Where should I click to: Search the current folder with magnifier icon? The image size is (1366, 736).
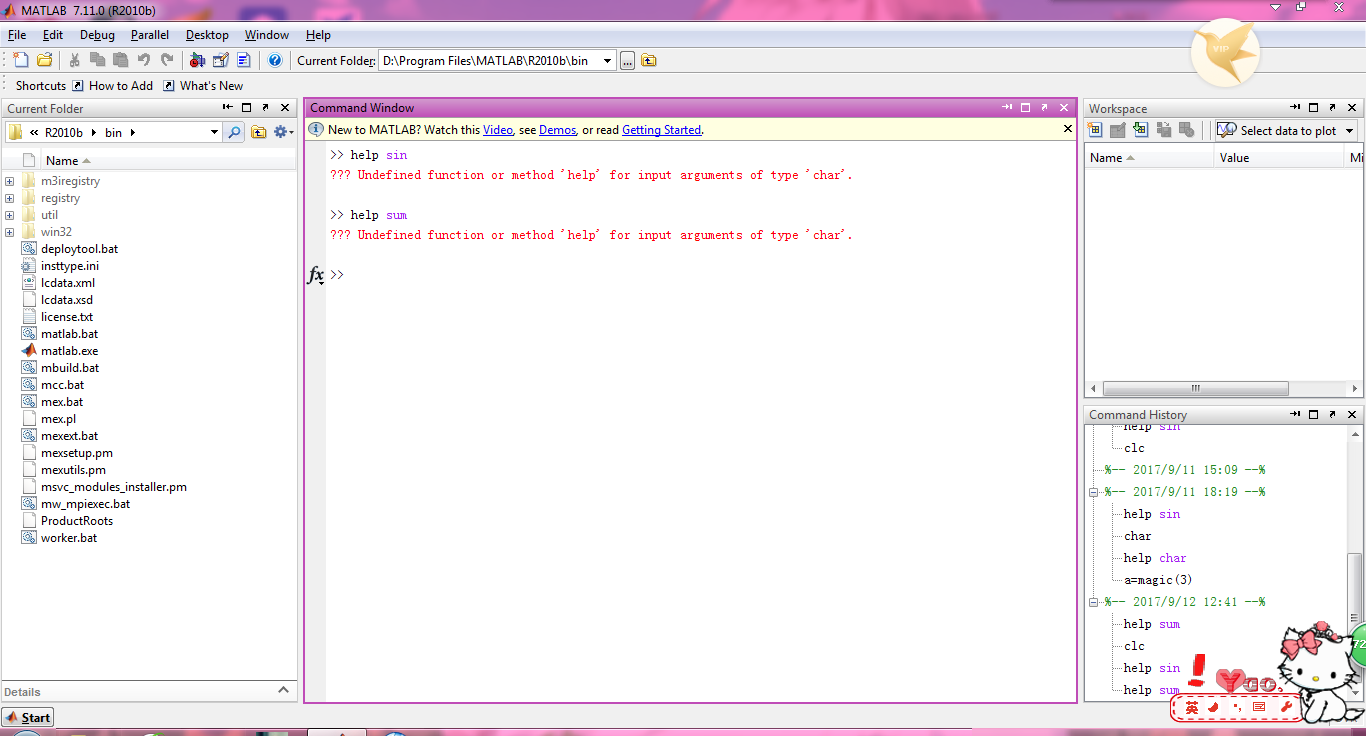coord(234,132)
